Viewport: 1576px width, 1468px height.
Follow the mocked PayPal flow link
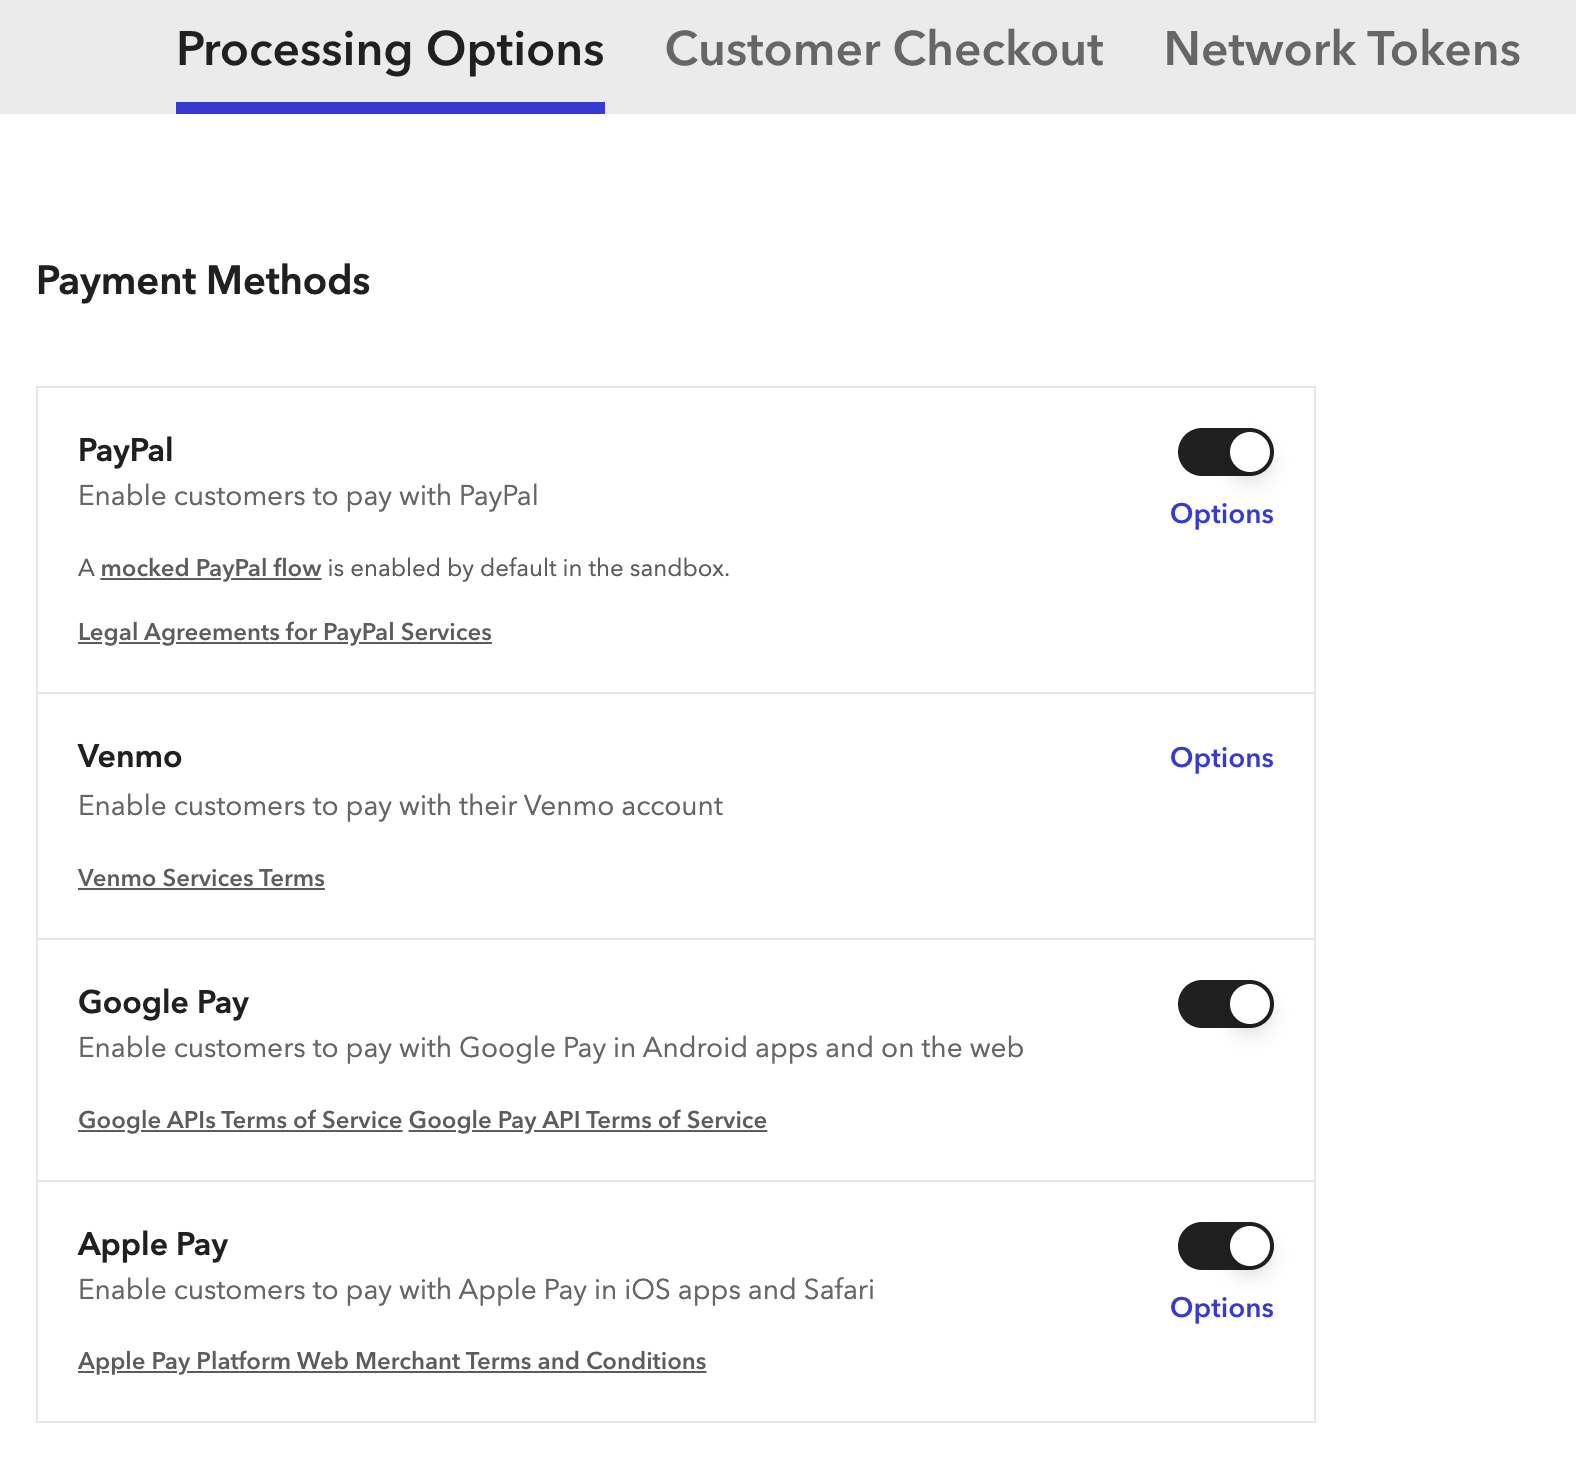coord(211,568)
